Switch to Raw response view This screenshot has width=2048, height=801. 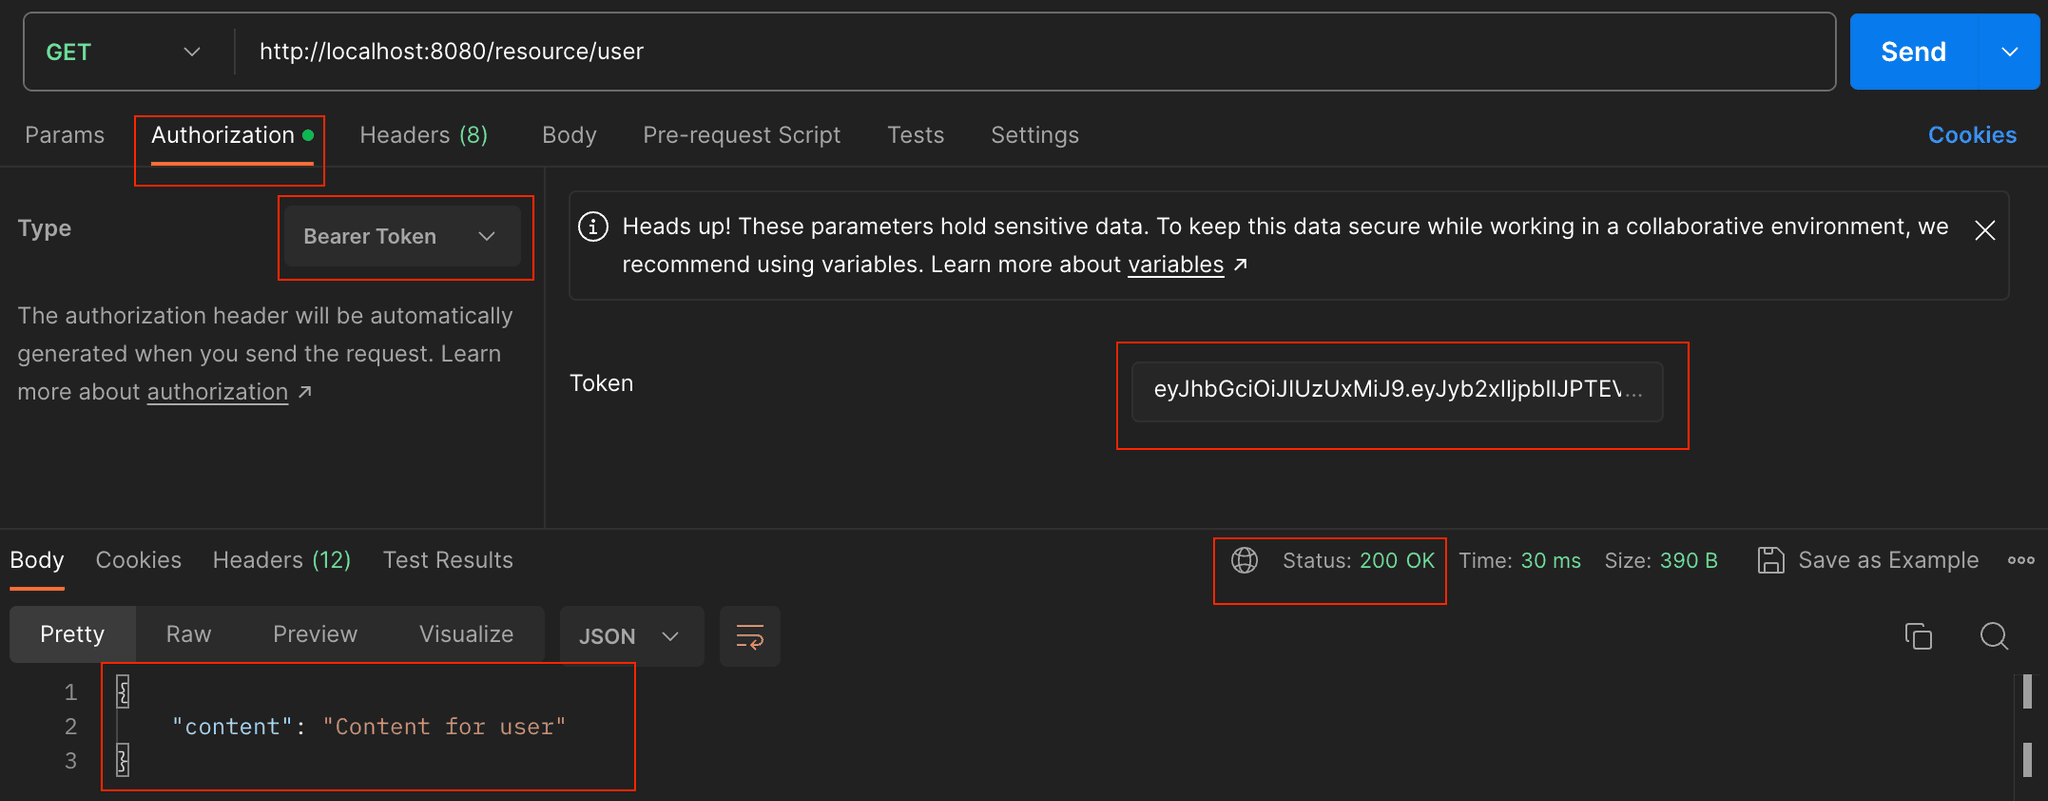pos(188,634)
